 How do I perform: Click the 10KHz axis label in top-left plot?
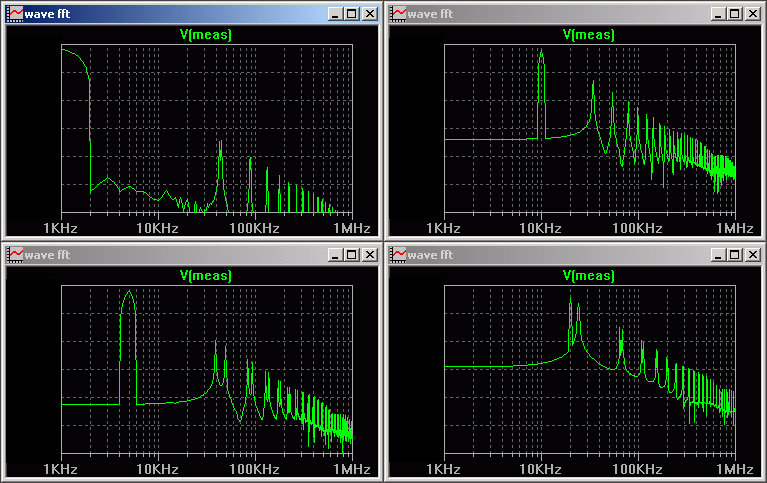tap(157, 229)
